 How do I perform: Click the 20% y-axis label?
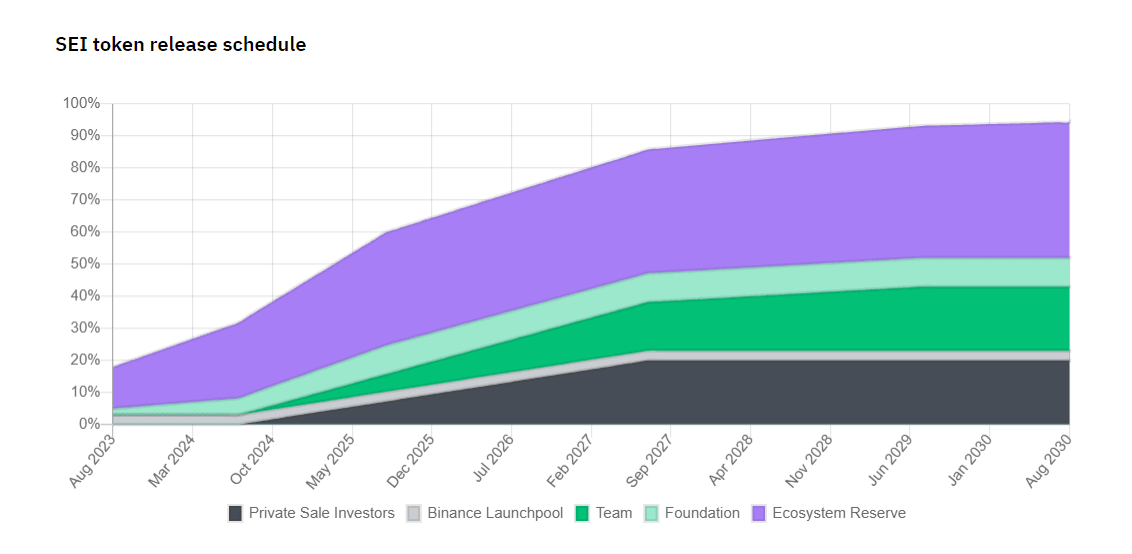point(85,360)
